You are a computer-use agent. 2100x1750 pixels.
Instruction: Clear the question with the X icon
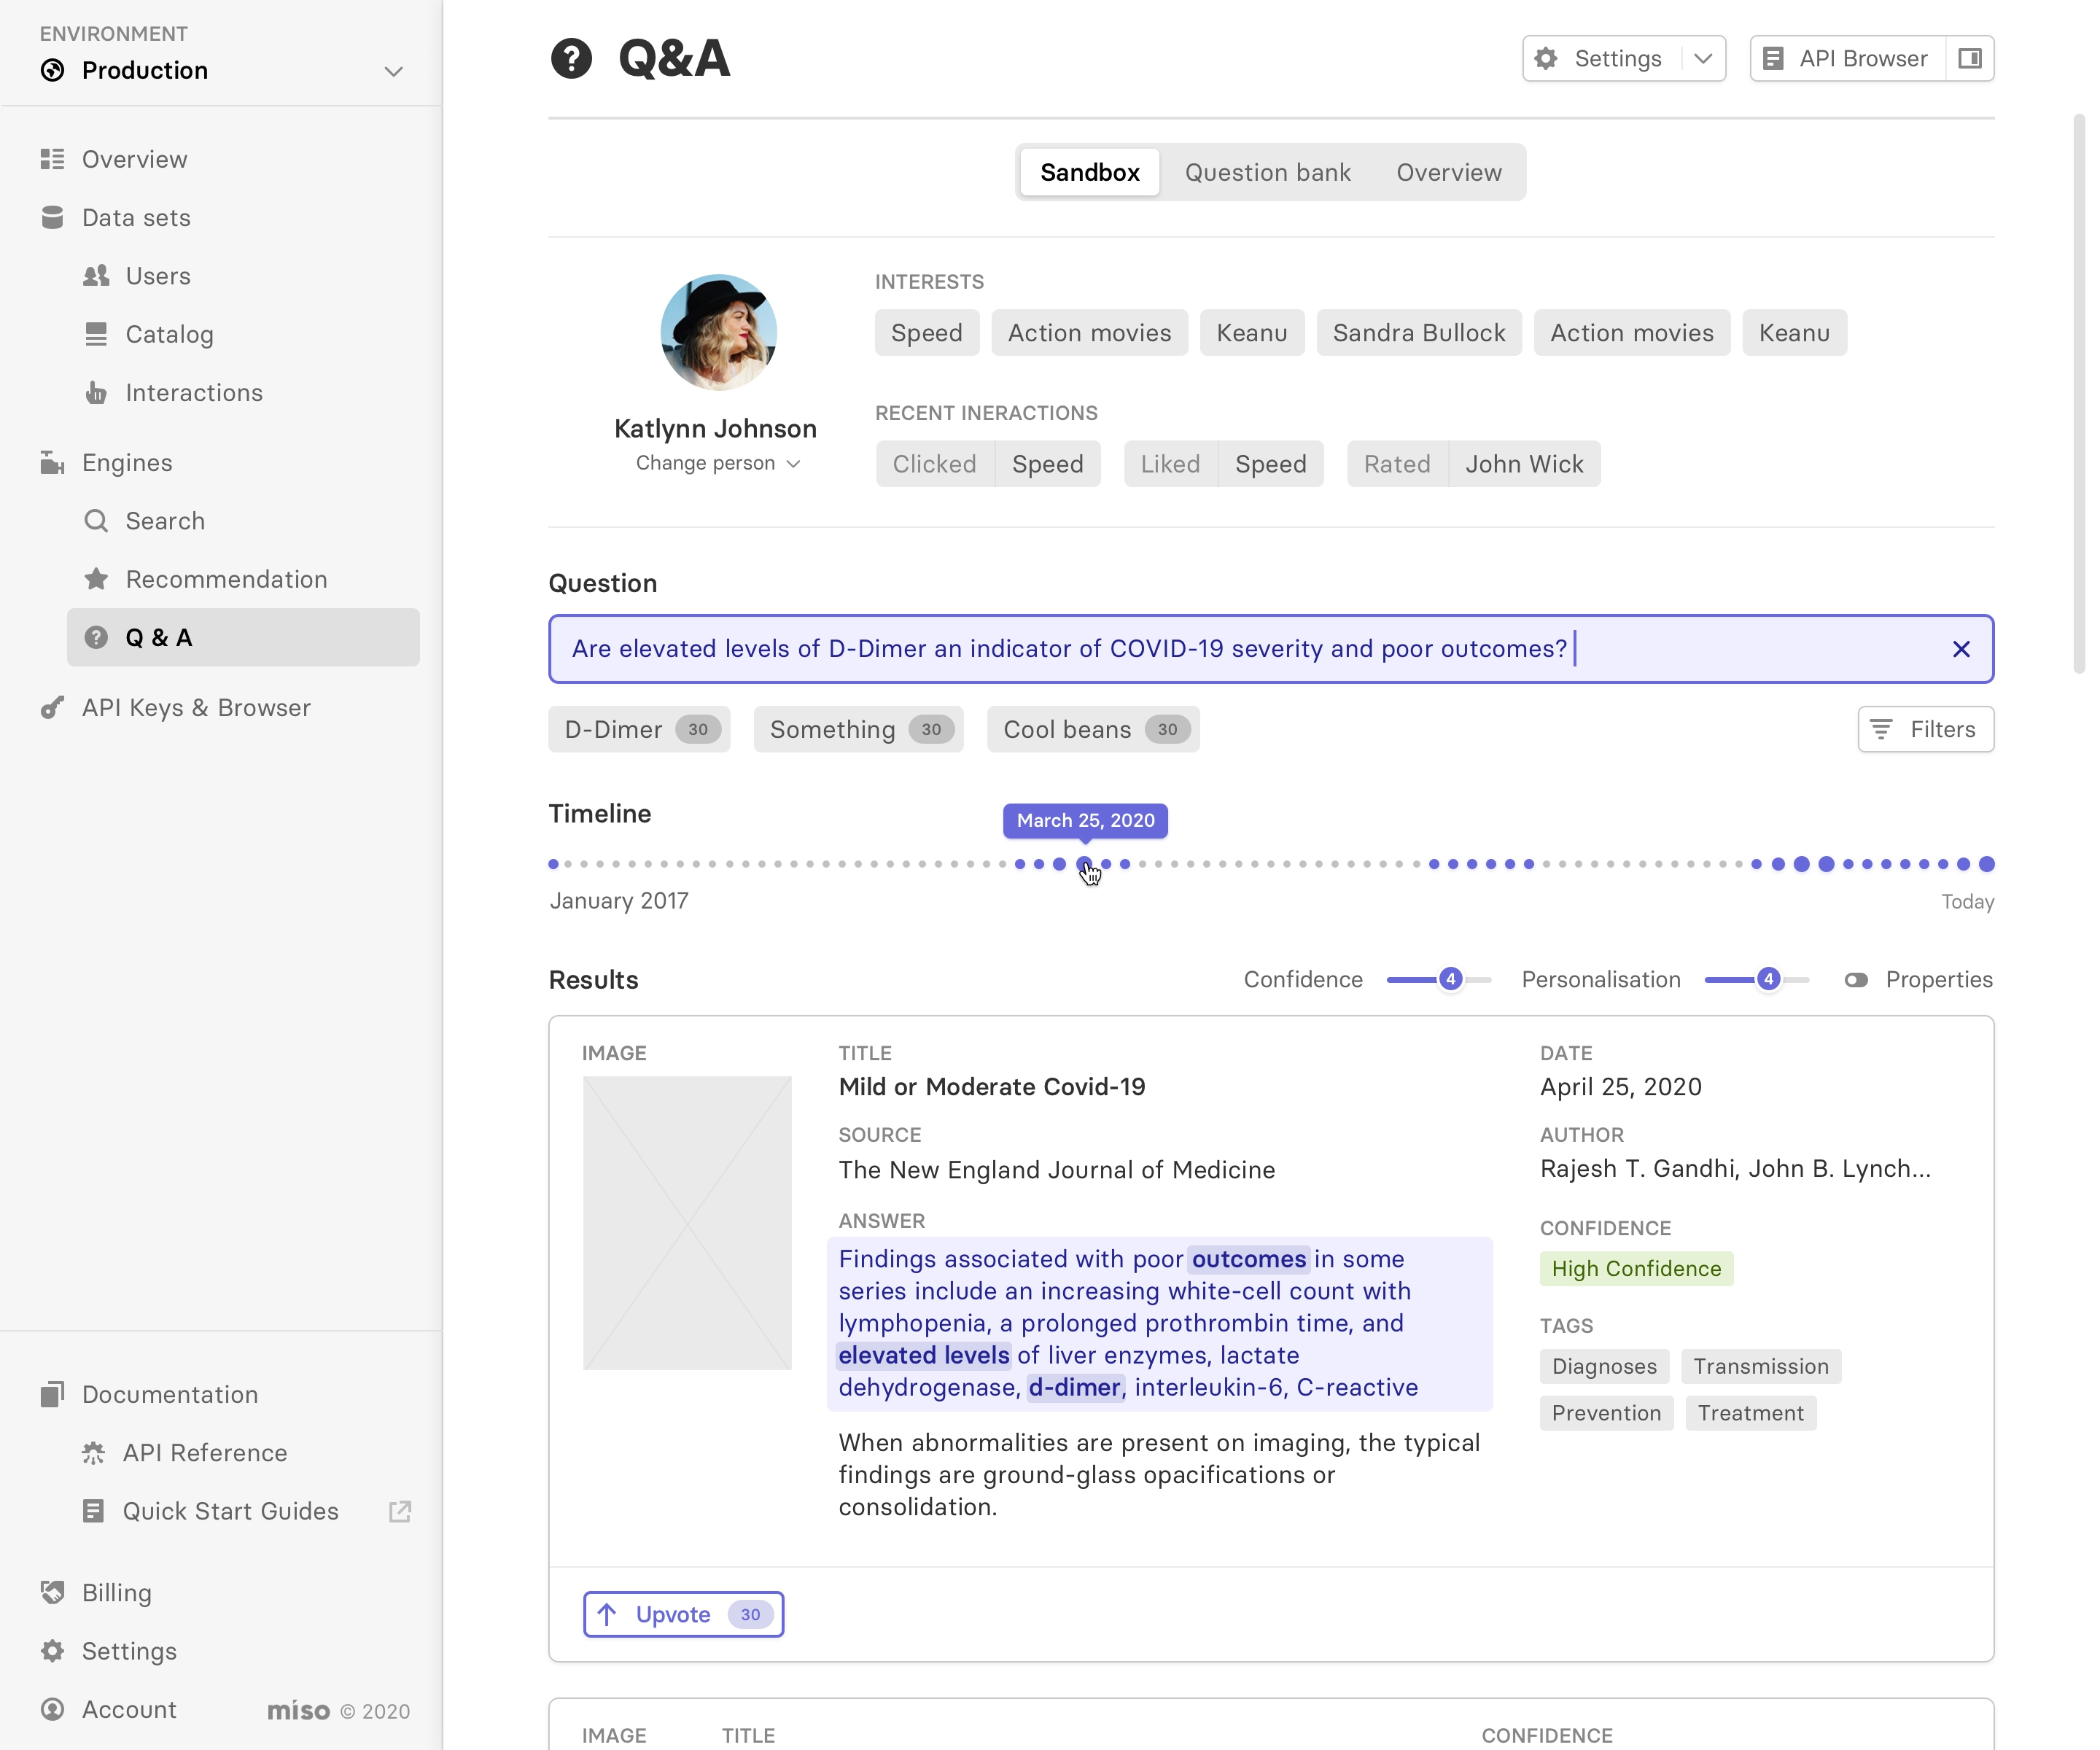pos(1961,649)
